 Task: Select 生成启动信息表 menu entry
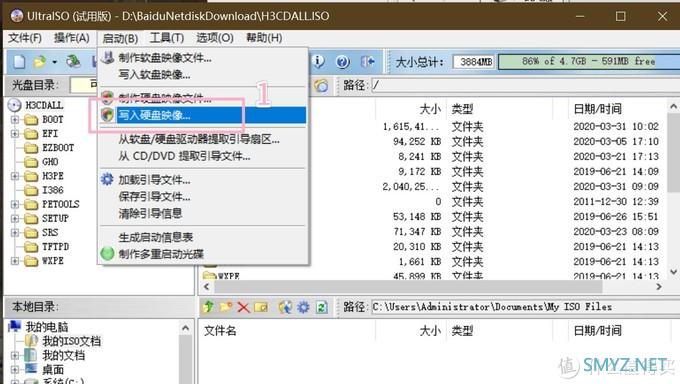point(203,237)
